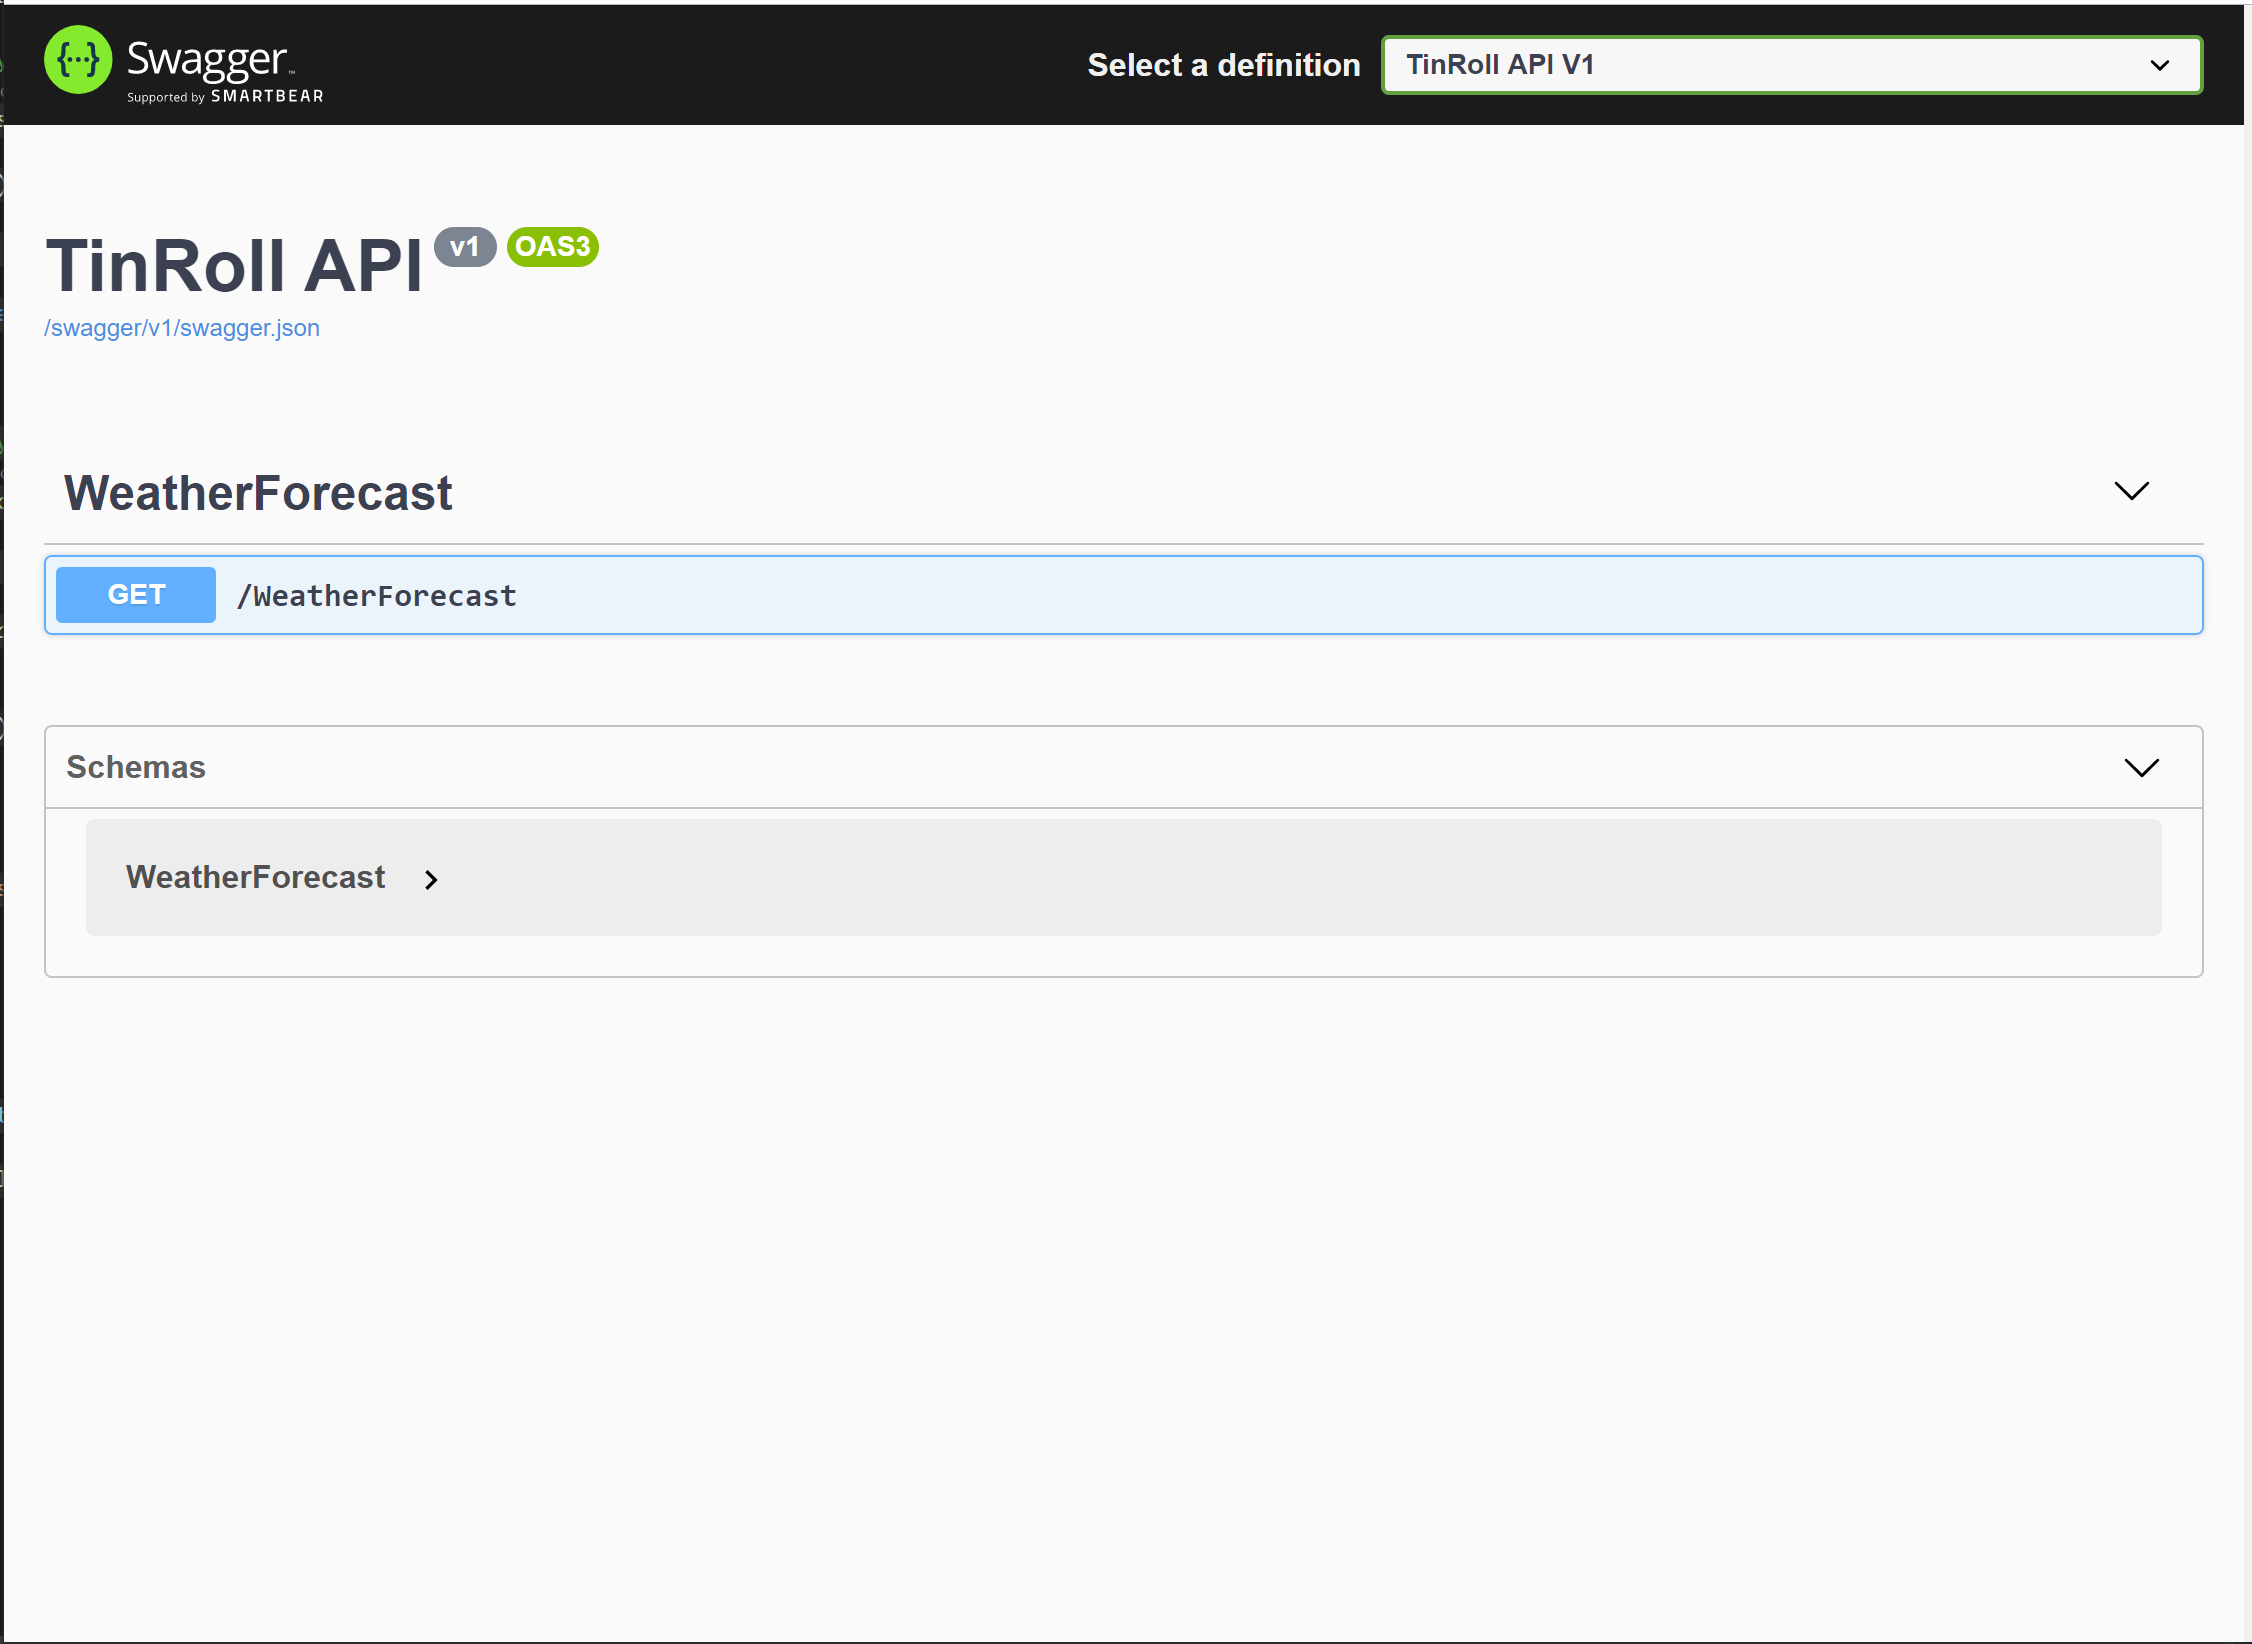Image resolution: width=2252 pixels, height=1644 pixels.
Task: Collapse the Schemas section chevron
Action: click(x=2141, y=768)
